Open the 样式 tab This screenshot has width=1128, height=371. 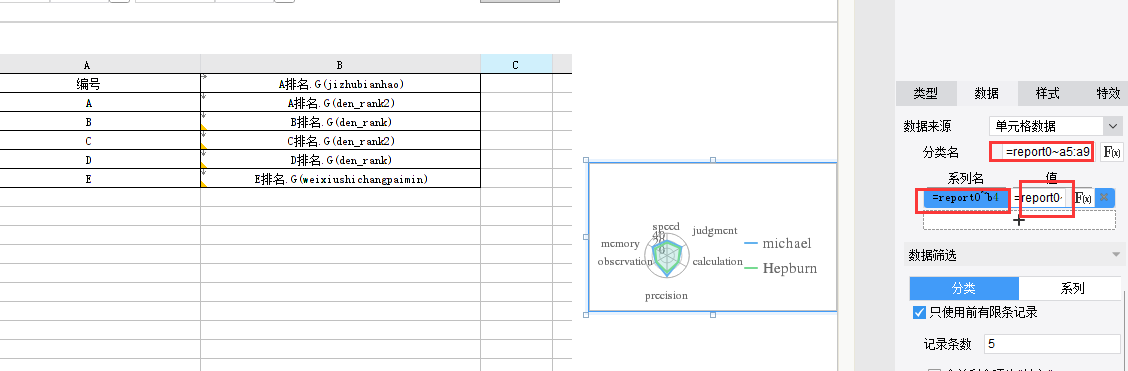click(x=1047, y=93)
